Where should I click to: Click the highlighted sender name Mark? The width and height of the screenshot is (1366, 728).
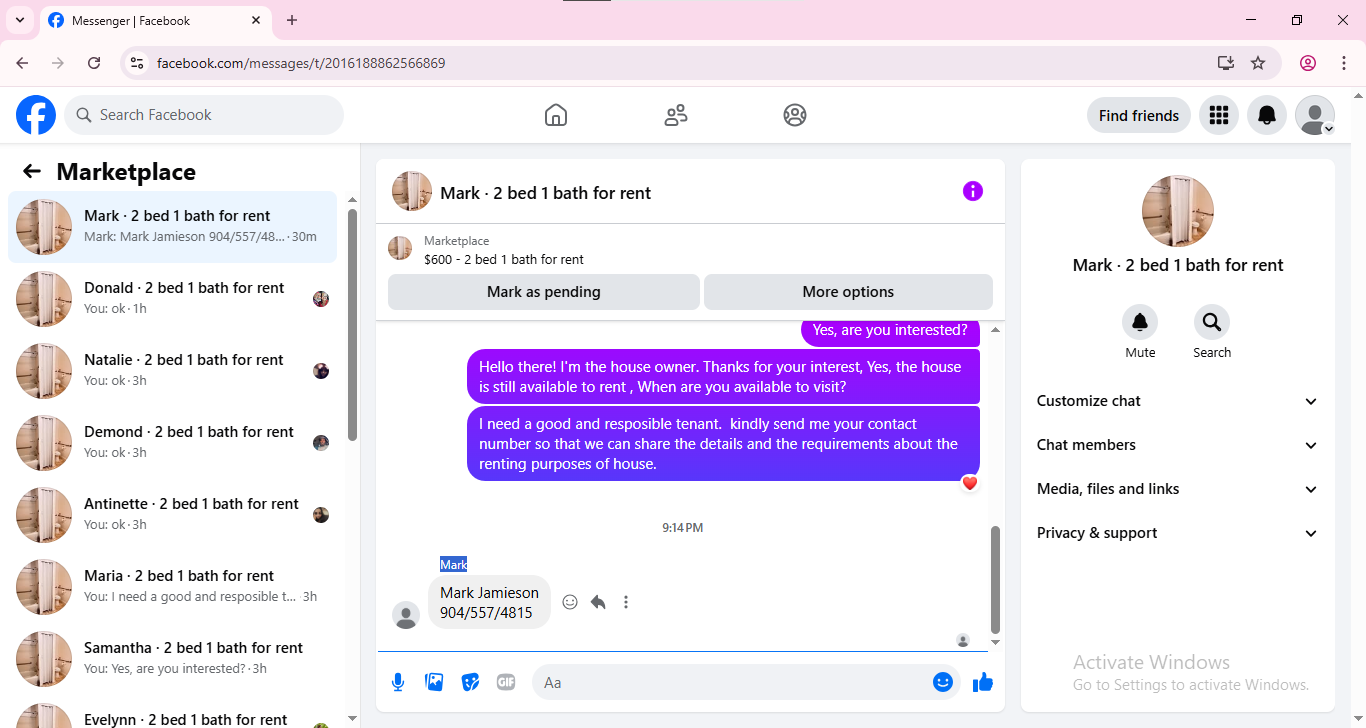click(x=454, y=564)
